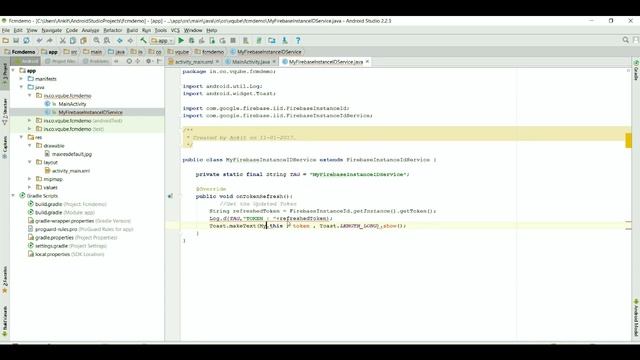The image size is (640, 360).
Task: Click the Fcmdemo breadcrumb
Action: point(20,52)
